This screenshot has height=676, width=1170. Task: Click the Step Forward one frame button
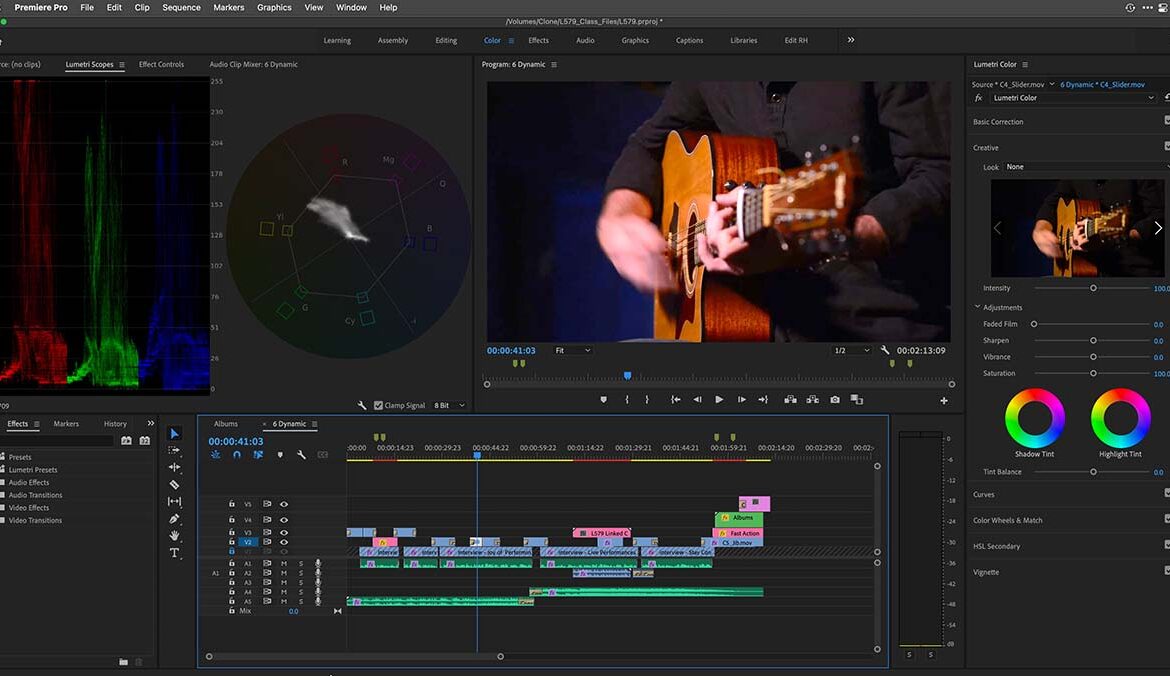(741, 399)
